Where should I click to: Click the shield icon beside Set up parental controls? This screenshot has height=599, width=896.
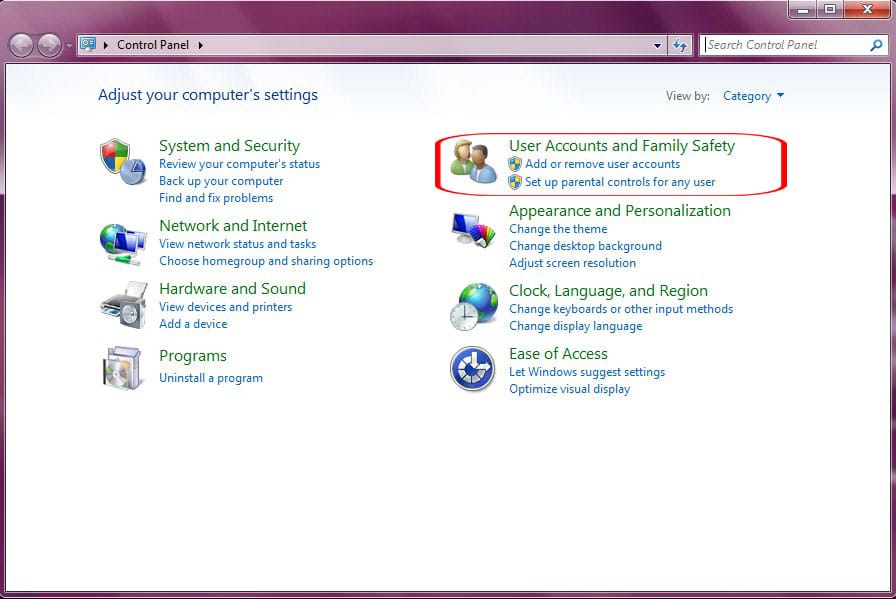[x=515, y=182]
